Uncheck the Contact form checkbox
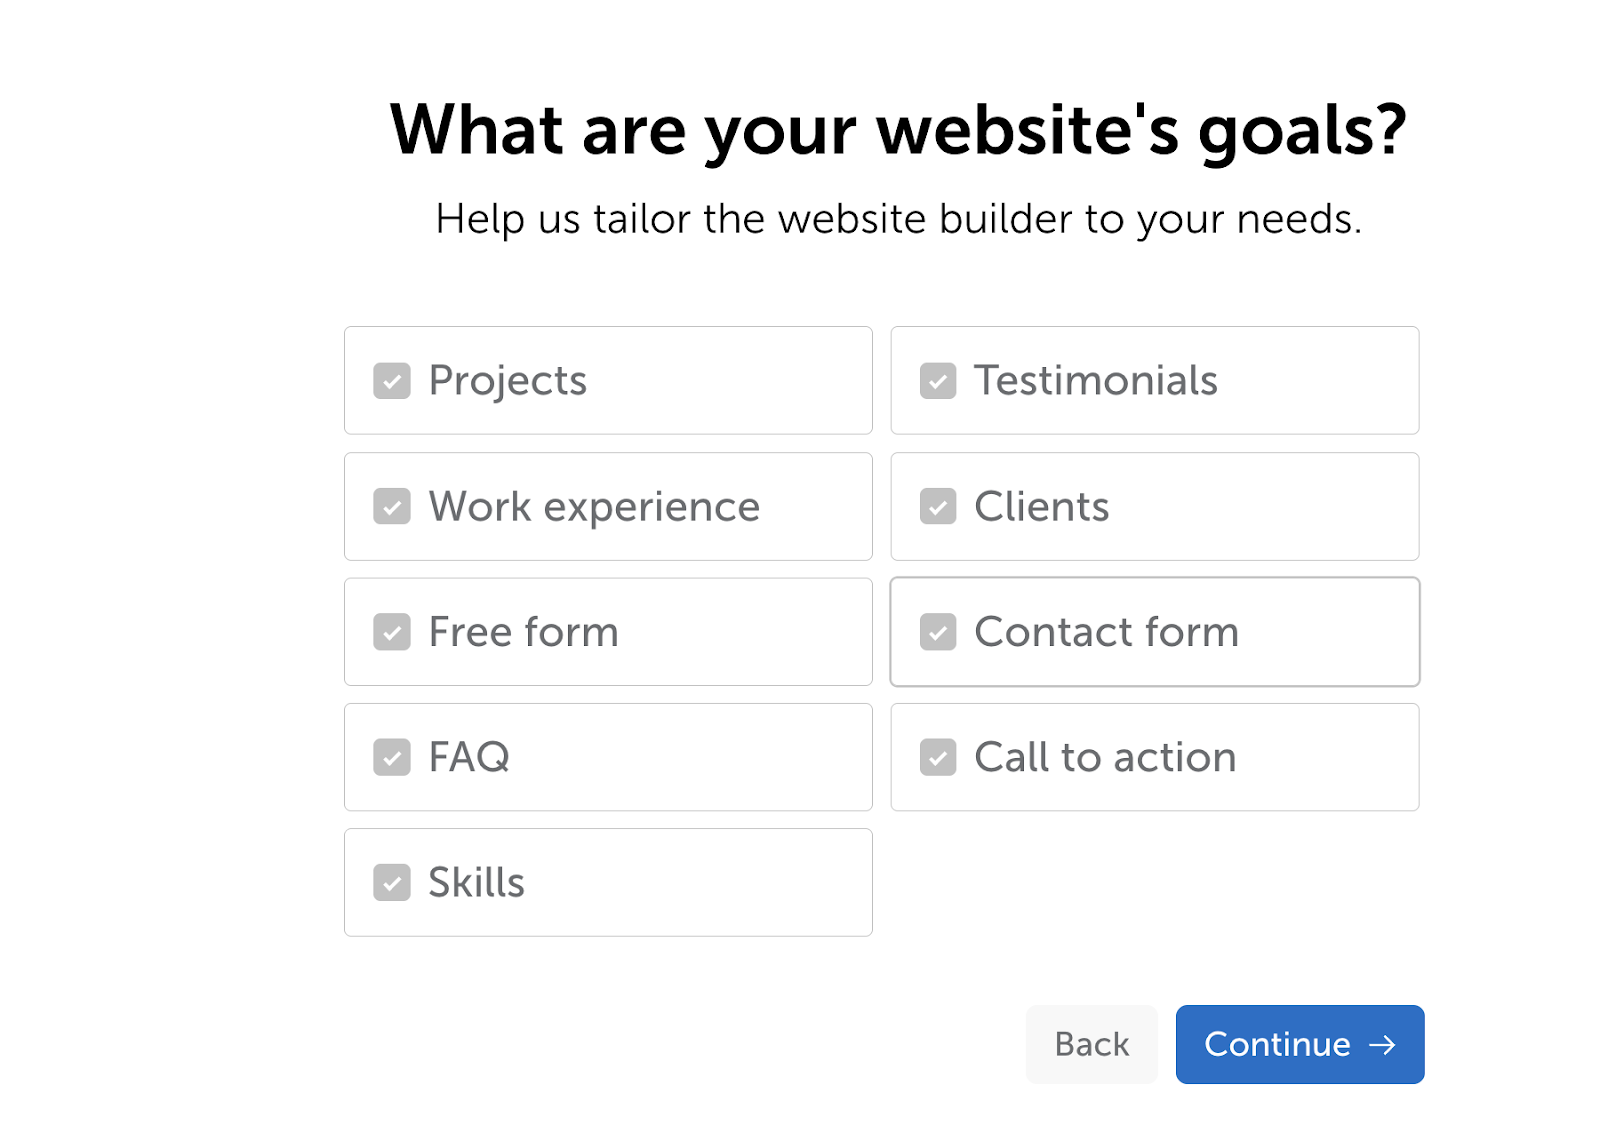Screen dimensions: 1600x1141 (938, 632)
